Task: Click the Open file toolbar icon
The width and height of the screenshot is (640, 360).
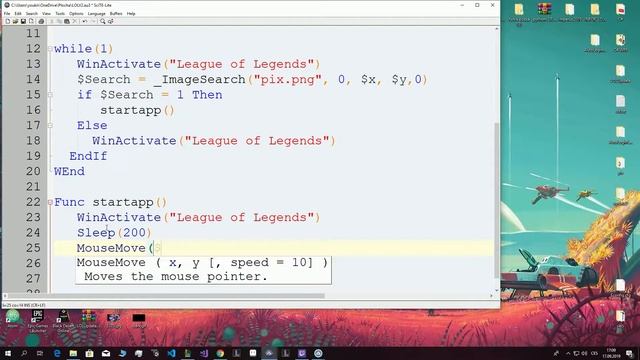Action: (16, 21)
